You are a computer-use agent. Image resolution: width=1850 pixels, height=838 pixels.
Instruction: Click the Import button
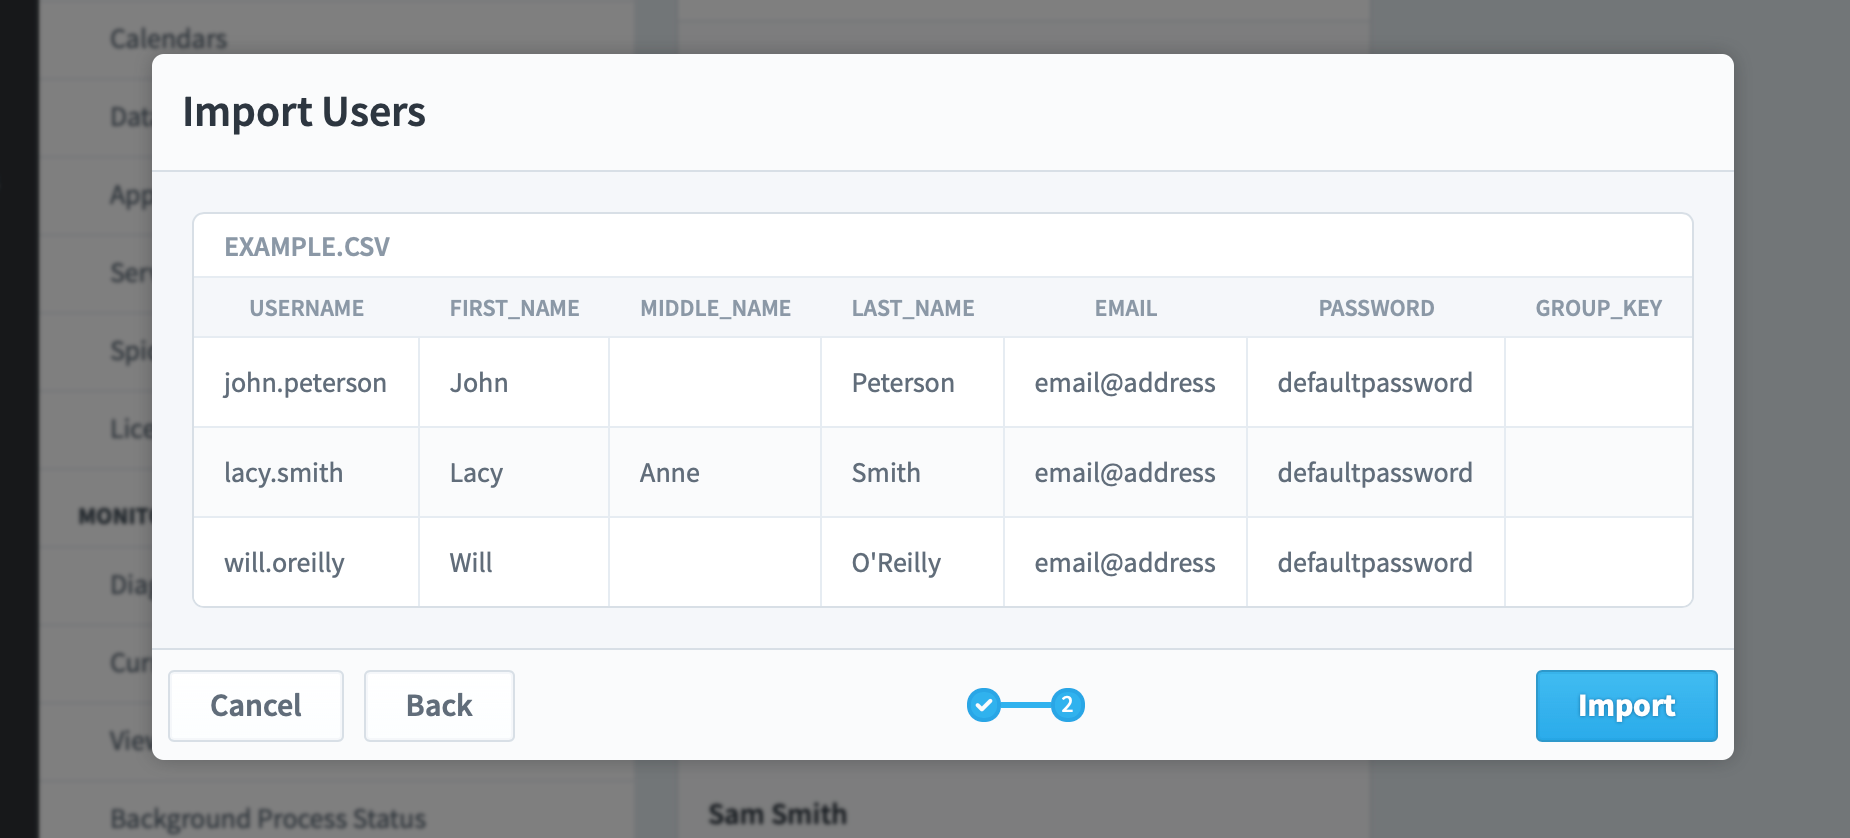point(1626,706)
